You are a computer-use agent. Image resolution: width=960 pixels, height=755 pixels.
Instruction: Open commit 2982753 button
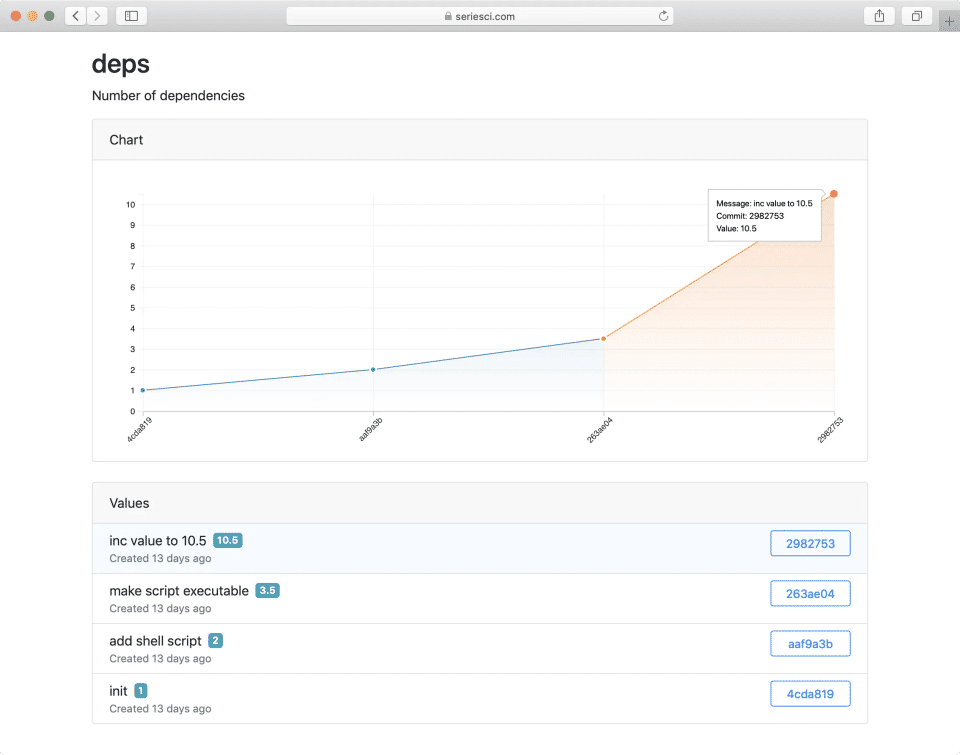(810, 543)
